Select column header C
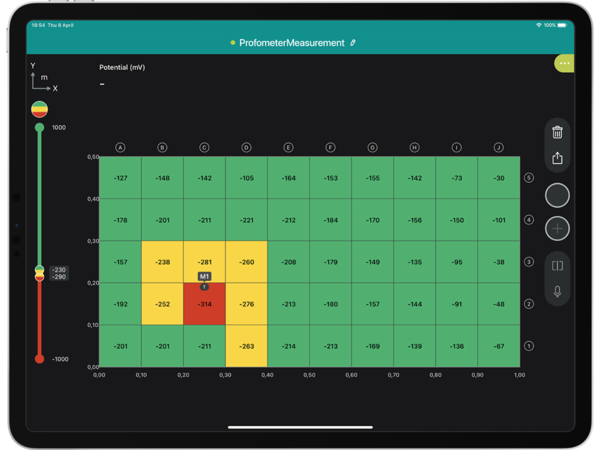Screen dimensions: 600x450 (204, 148)
